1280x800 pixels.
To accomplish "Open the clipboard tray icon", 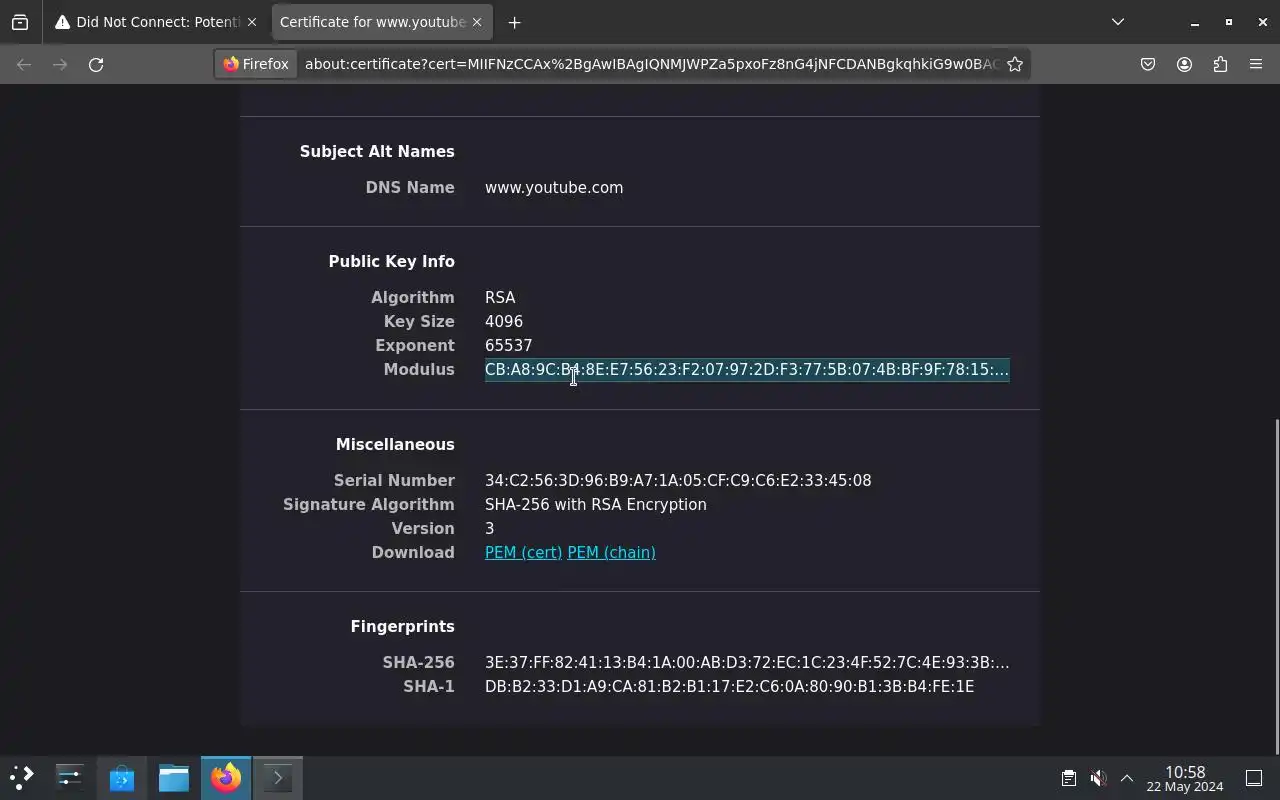I will tap(1068, 778).
